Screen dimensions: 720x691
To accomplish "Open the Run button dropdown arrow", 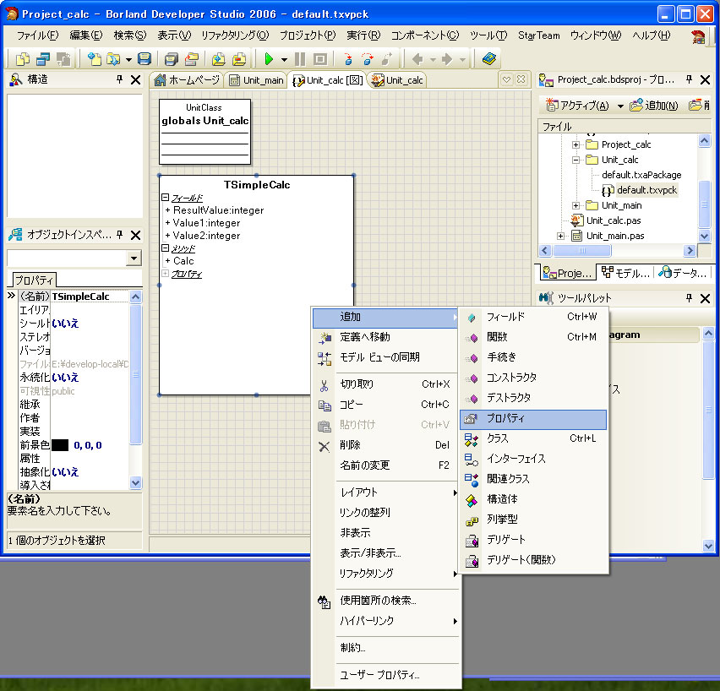I will 284,59.
